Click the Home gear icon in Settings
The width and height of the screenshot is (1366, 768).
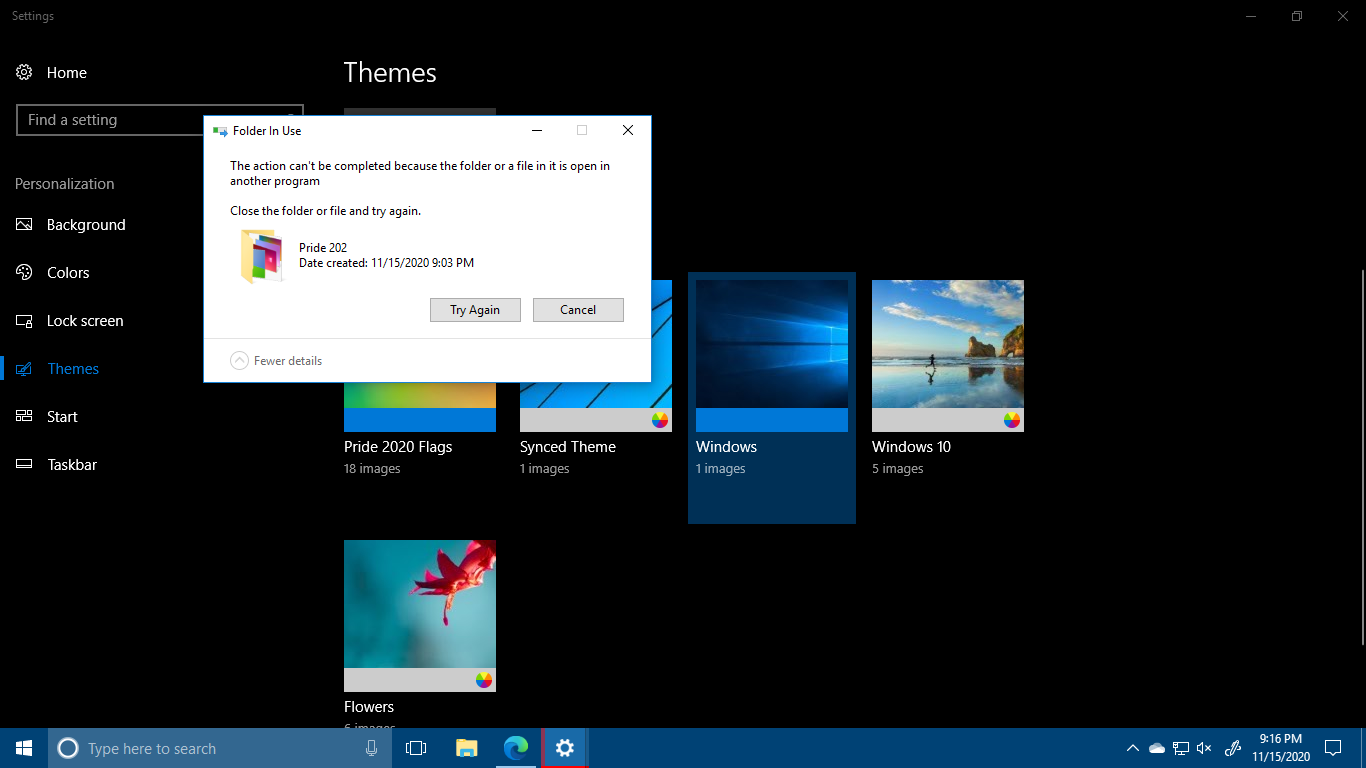24,72
